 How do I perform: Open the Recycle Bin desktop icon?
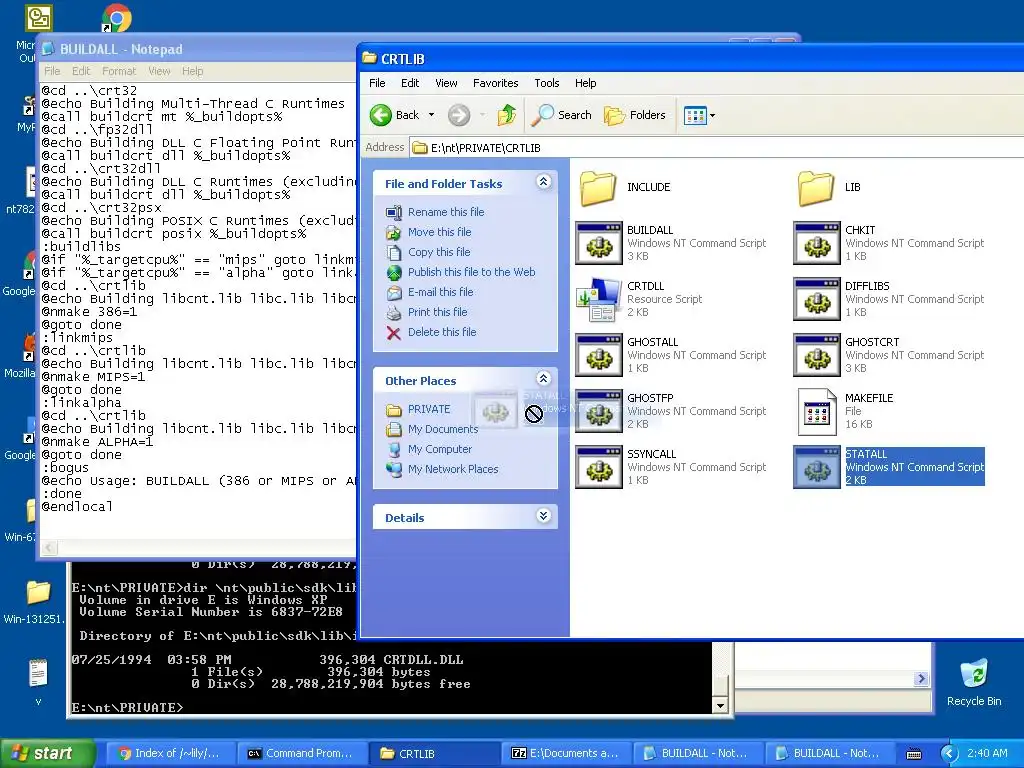(974, 682)
